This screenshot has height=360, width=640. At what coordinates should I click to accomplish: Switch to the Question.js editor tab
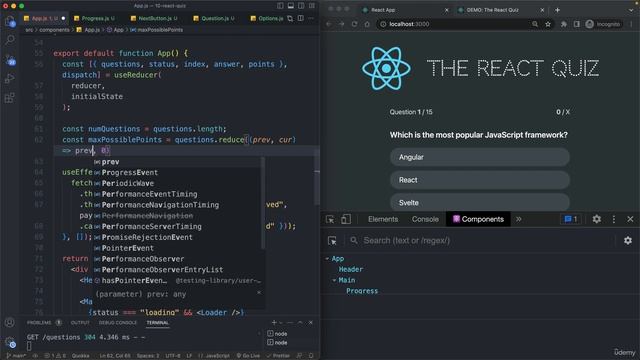[x=214, y=18]
